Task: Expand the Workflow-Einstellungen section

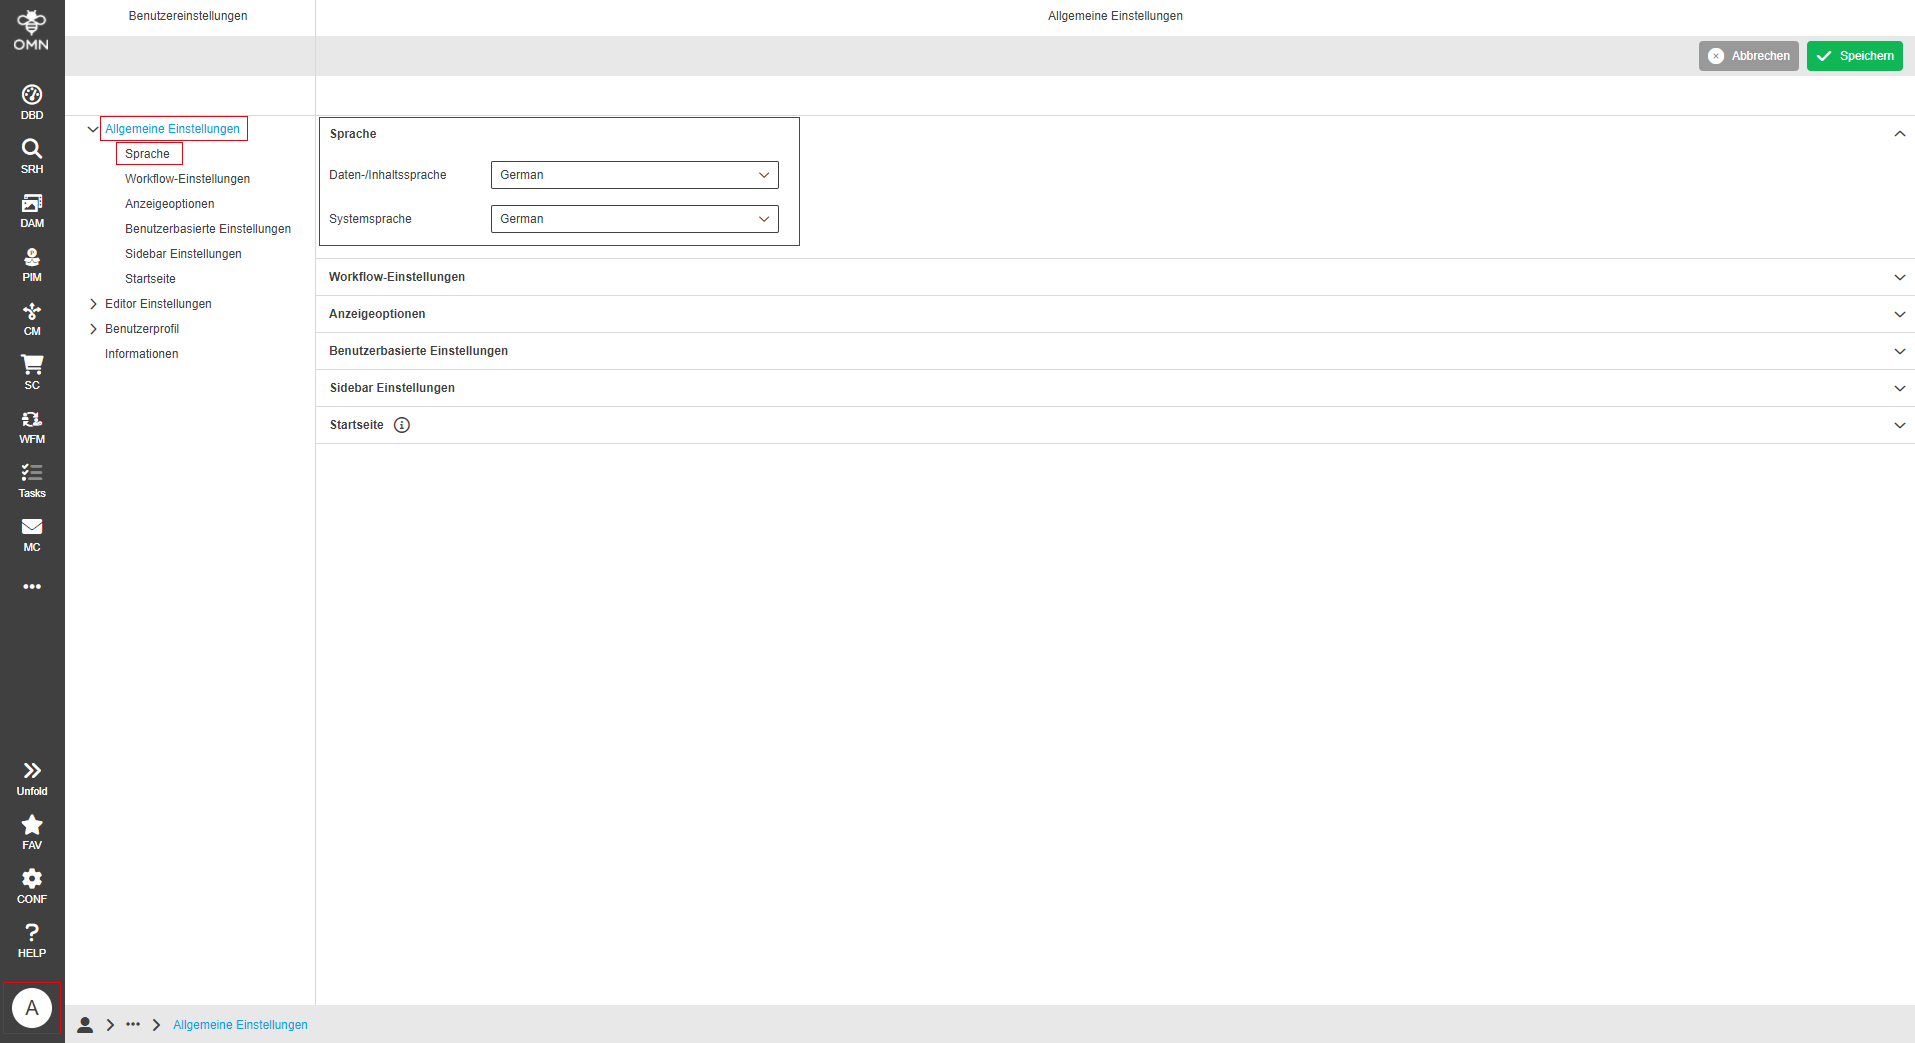Action: coord(1899,277)
